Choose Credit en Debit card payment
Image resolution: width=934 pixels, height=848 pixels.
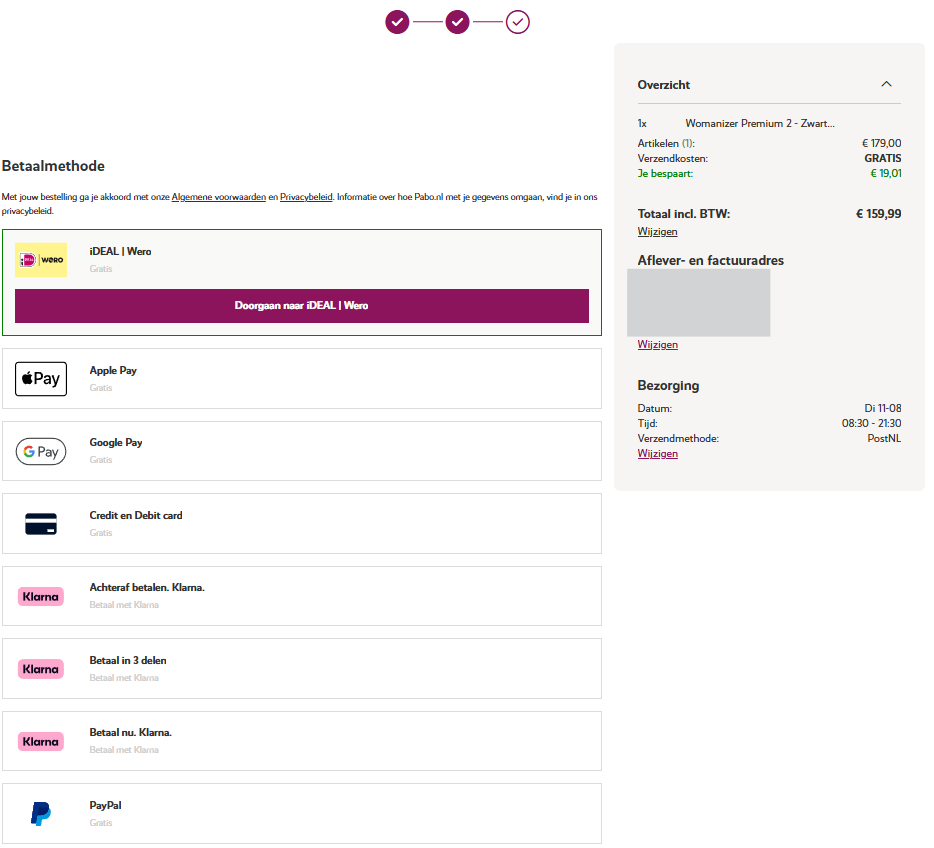(x=302, y=524)
